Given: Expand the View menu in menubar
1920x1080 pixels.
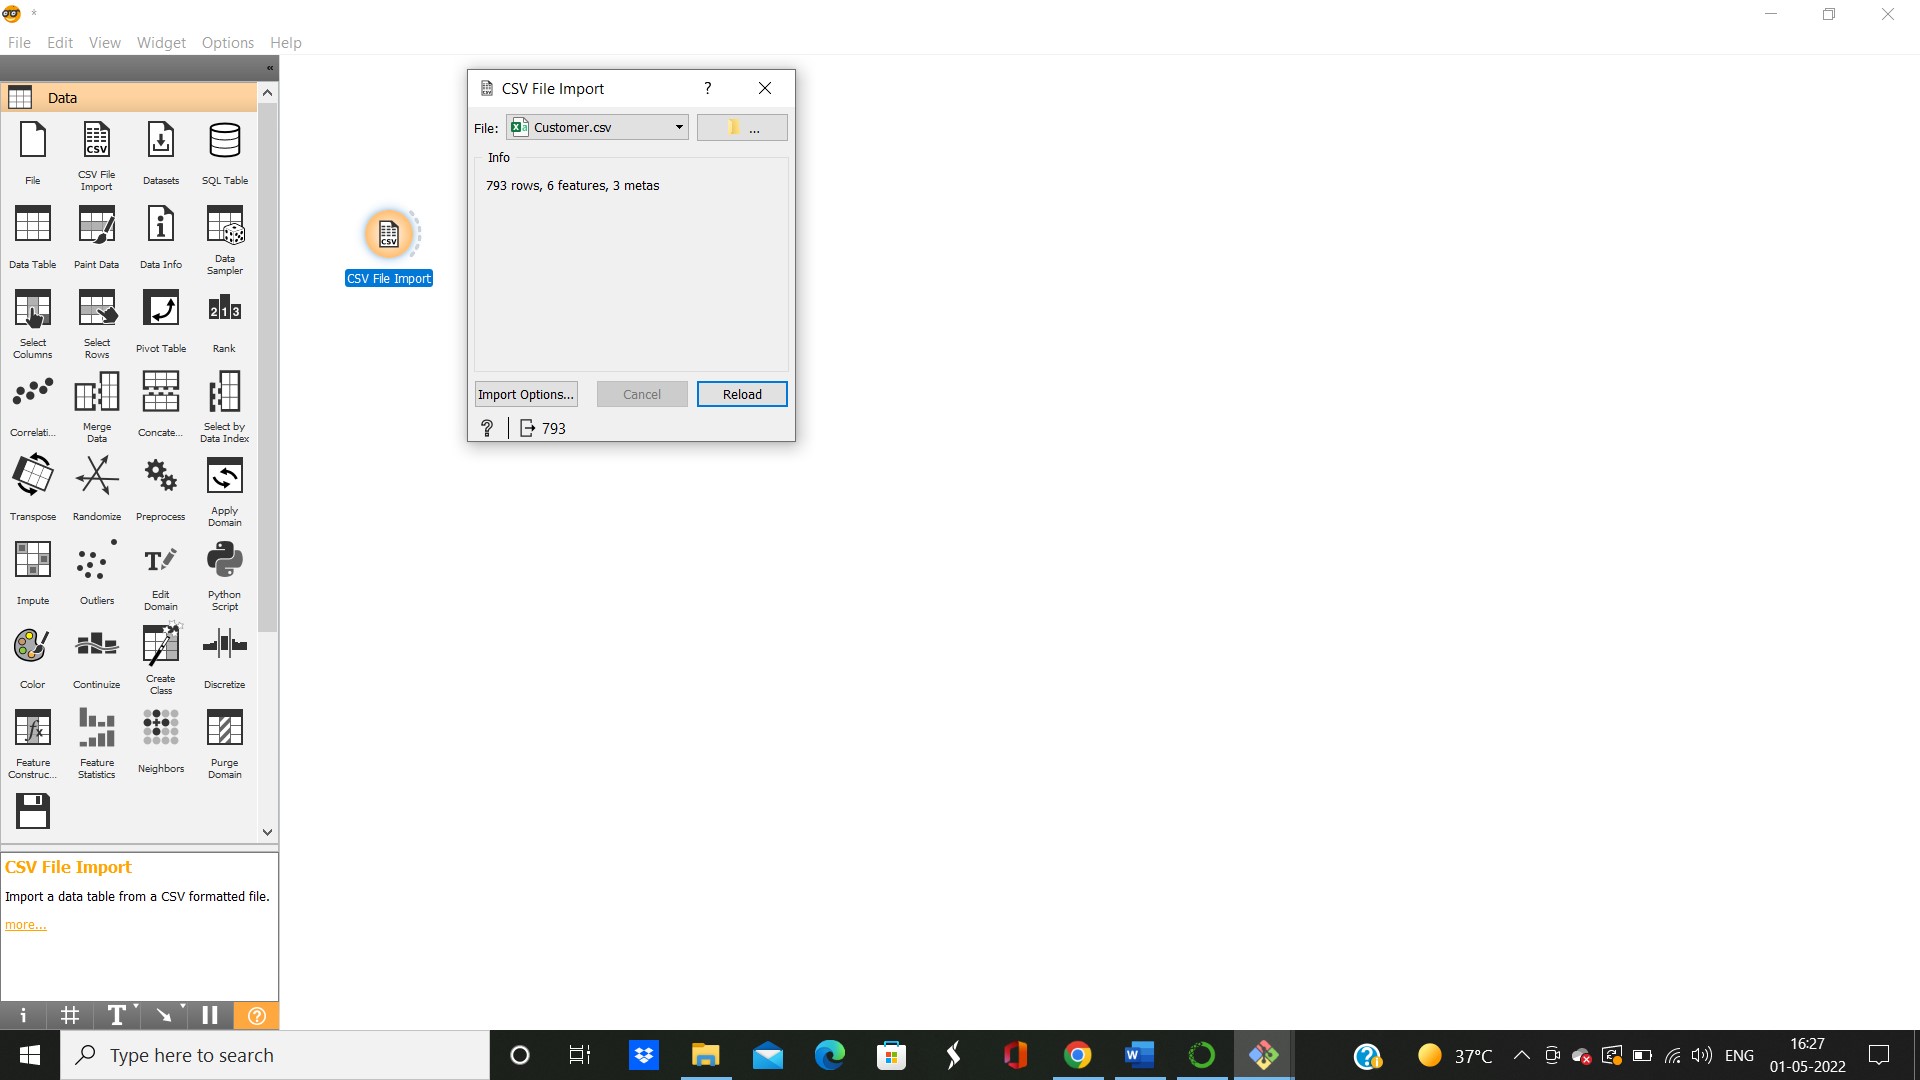Looking at the screenshot, I should click(x=104, y=42).
